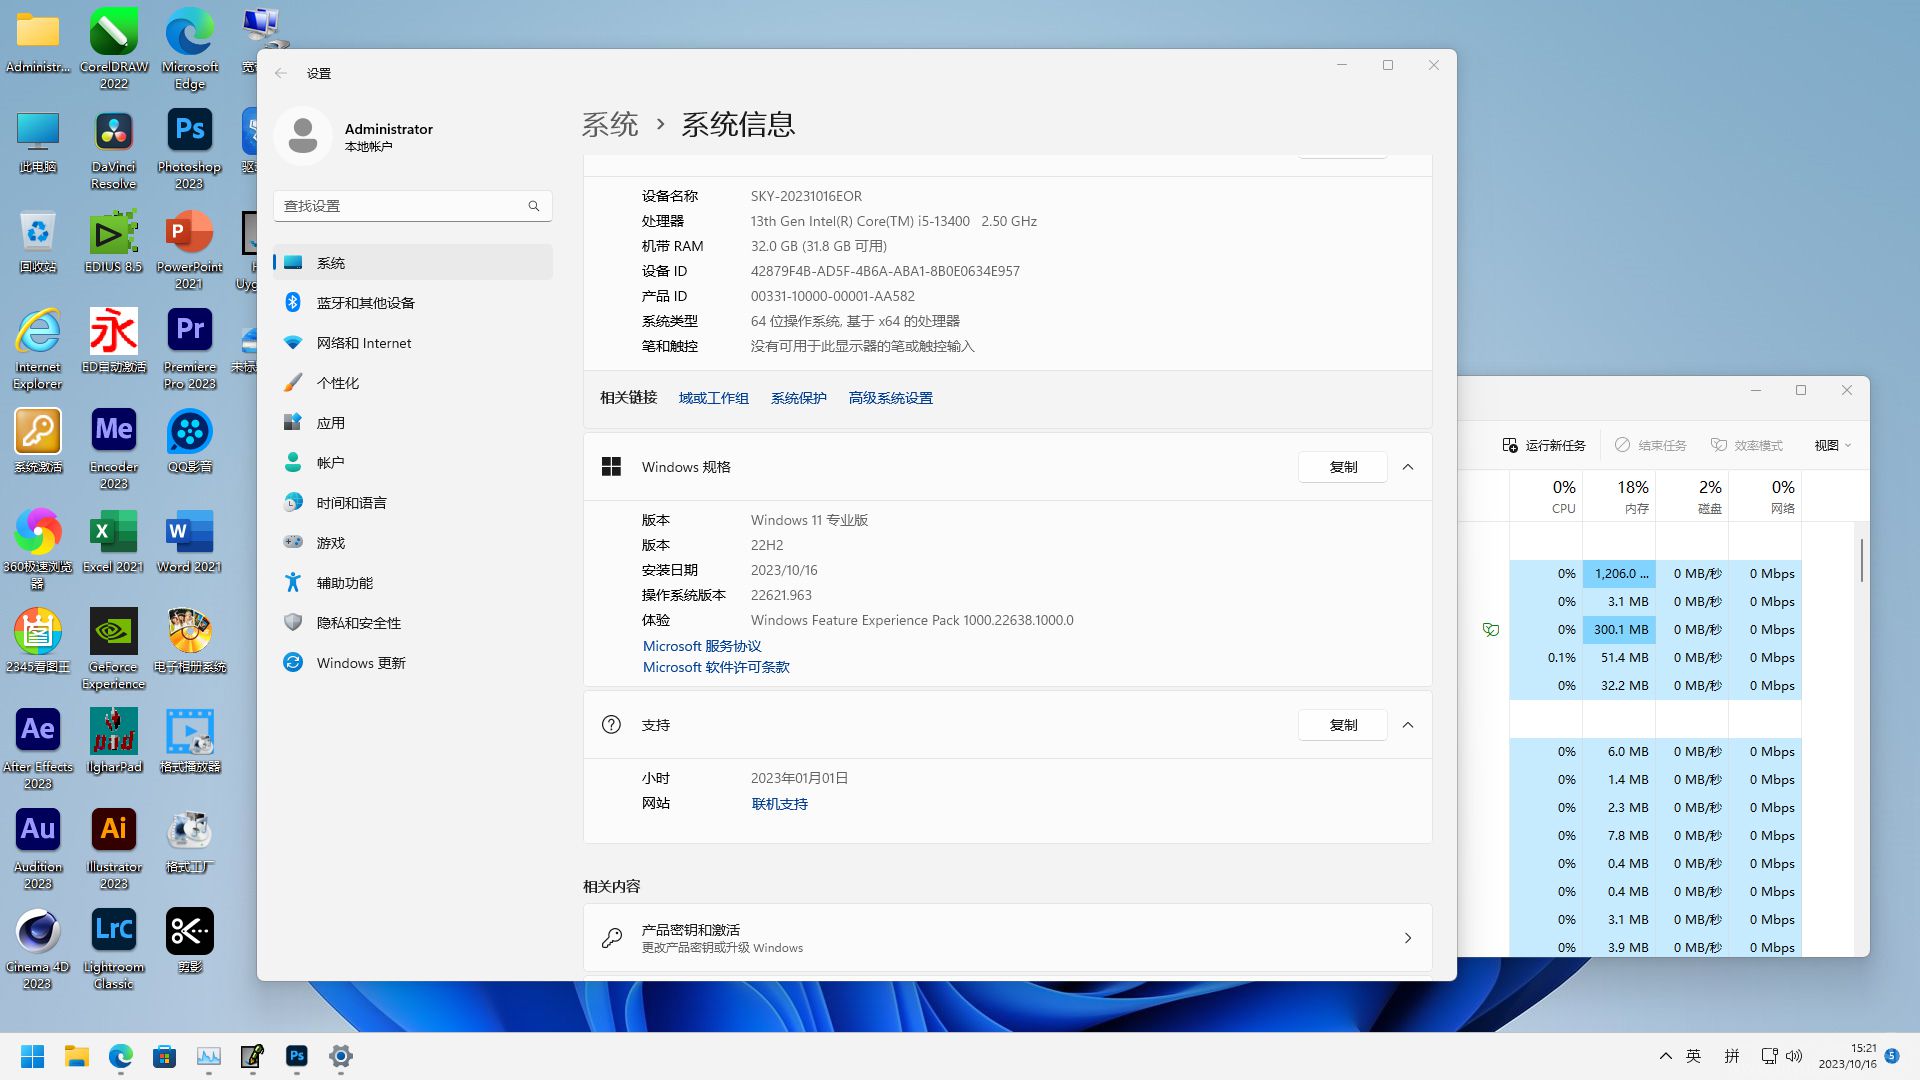This screenshot has height=1080, width=1920.
Task: Open Microsoft Edge desktop shortcut
Action: coord(190,48)
